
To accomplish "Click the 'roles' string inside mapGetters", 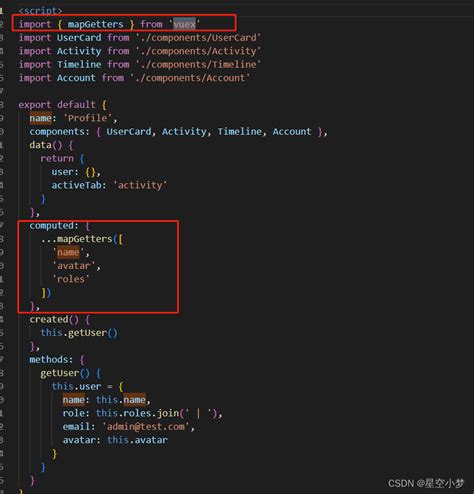I will click(x=71, y=279).
